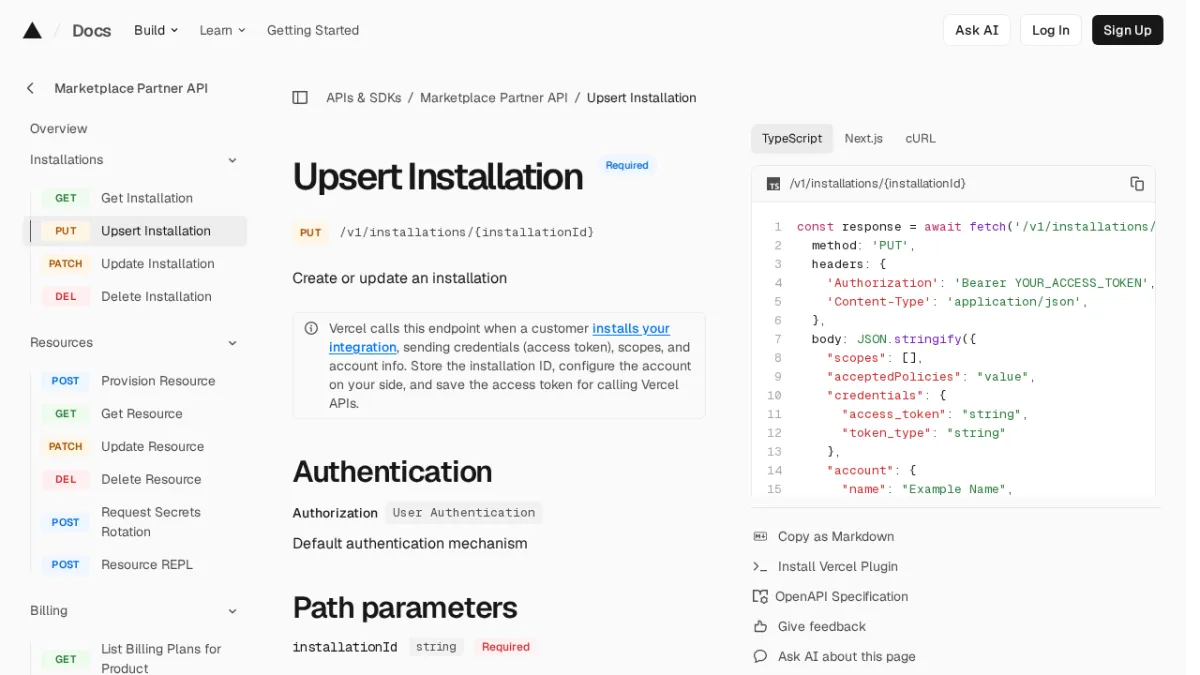Open the Build dropdown menu
The height and width of the screenshot is (675, 1200).
[156, 30]
